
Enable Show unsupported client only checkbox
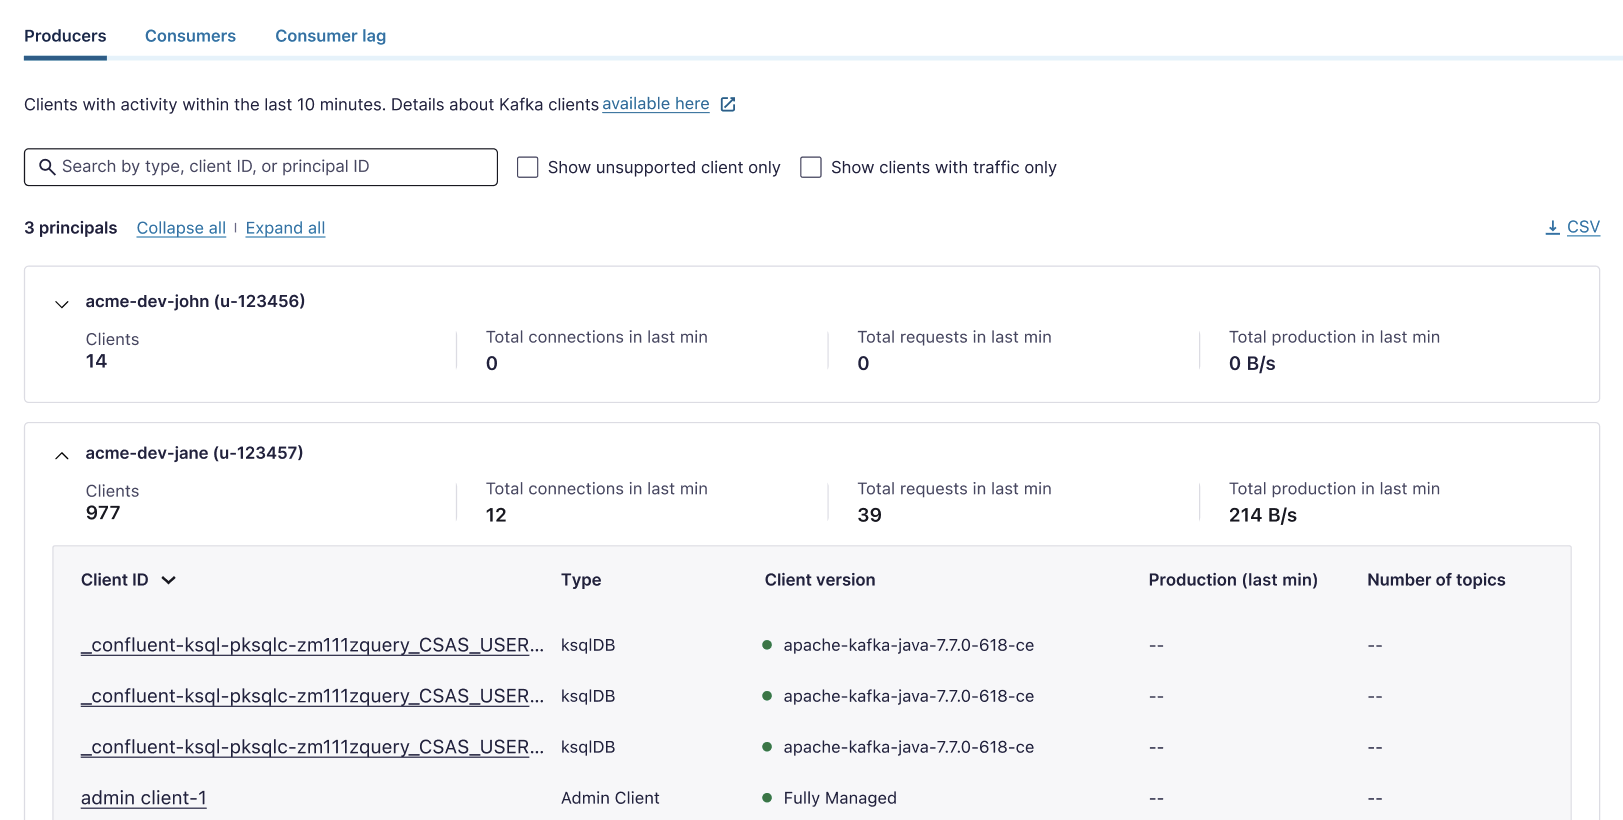tap(528, 167)
